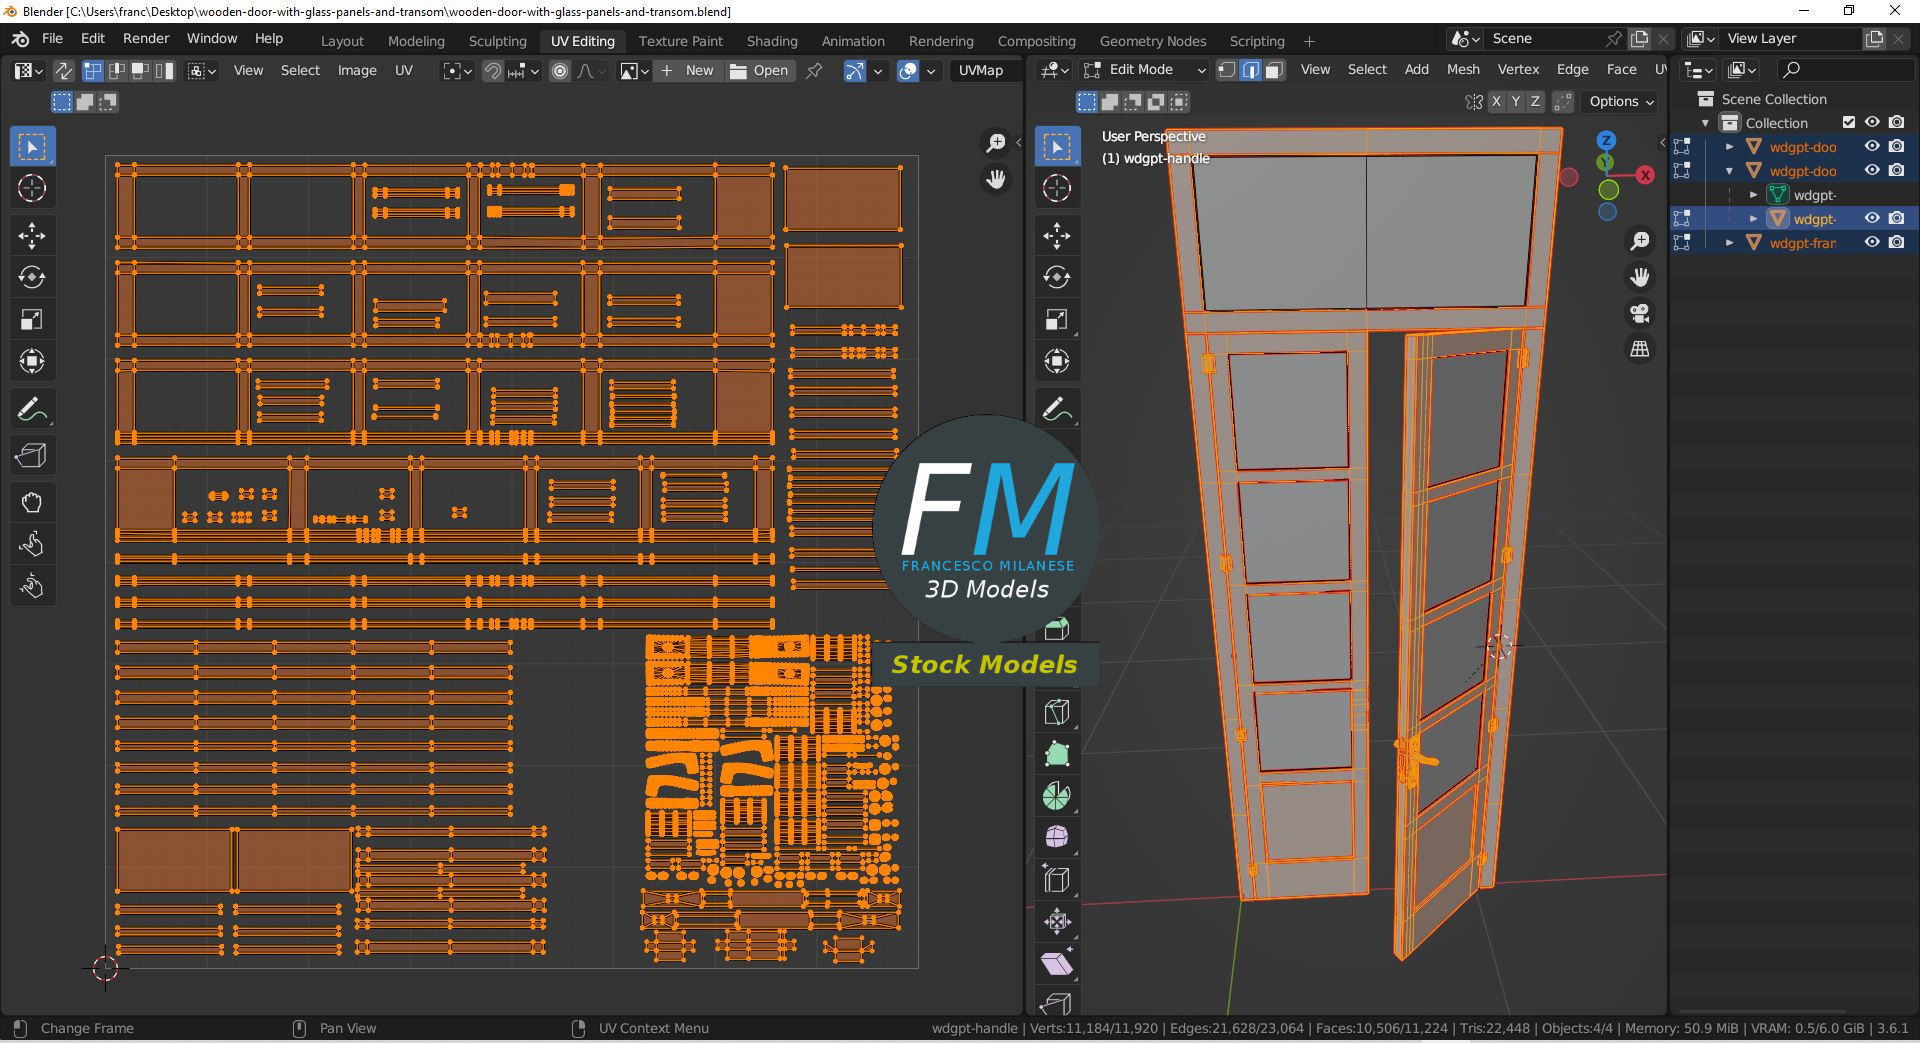
Task: Open the UV menu in UV editor
Action: pyautogui.click(x=404, y=70)
